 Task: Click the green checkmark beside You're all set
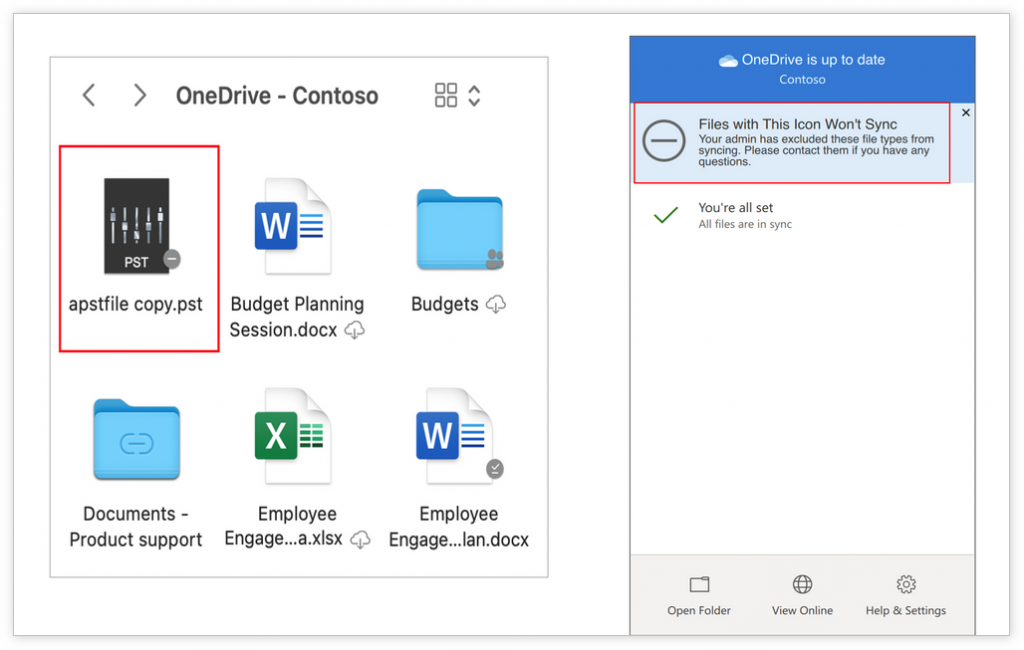point(665,215)
